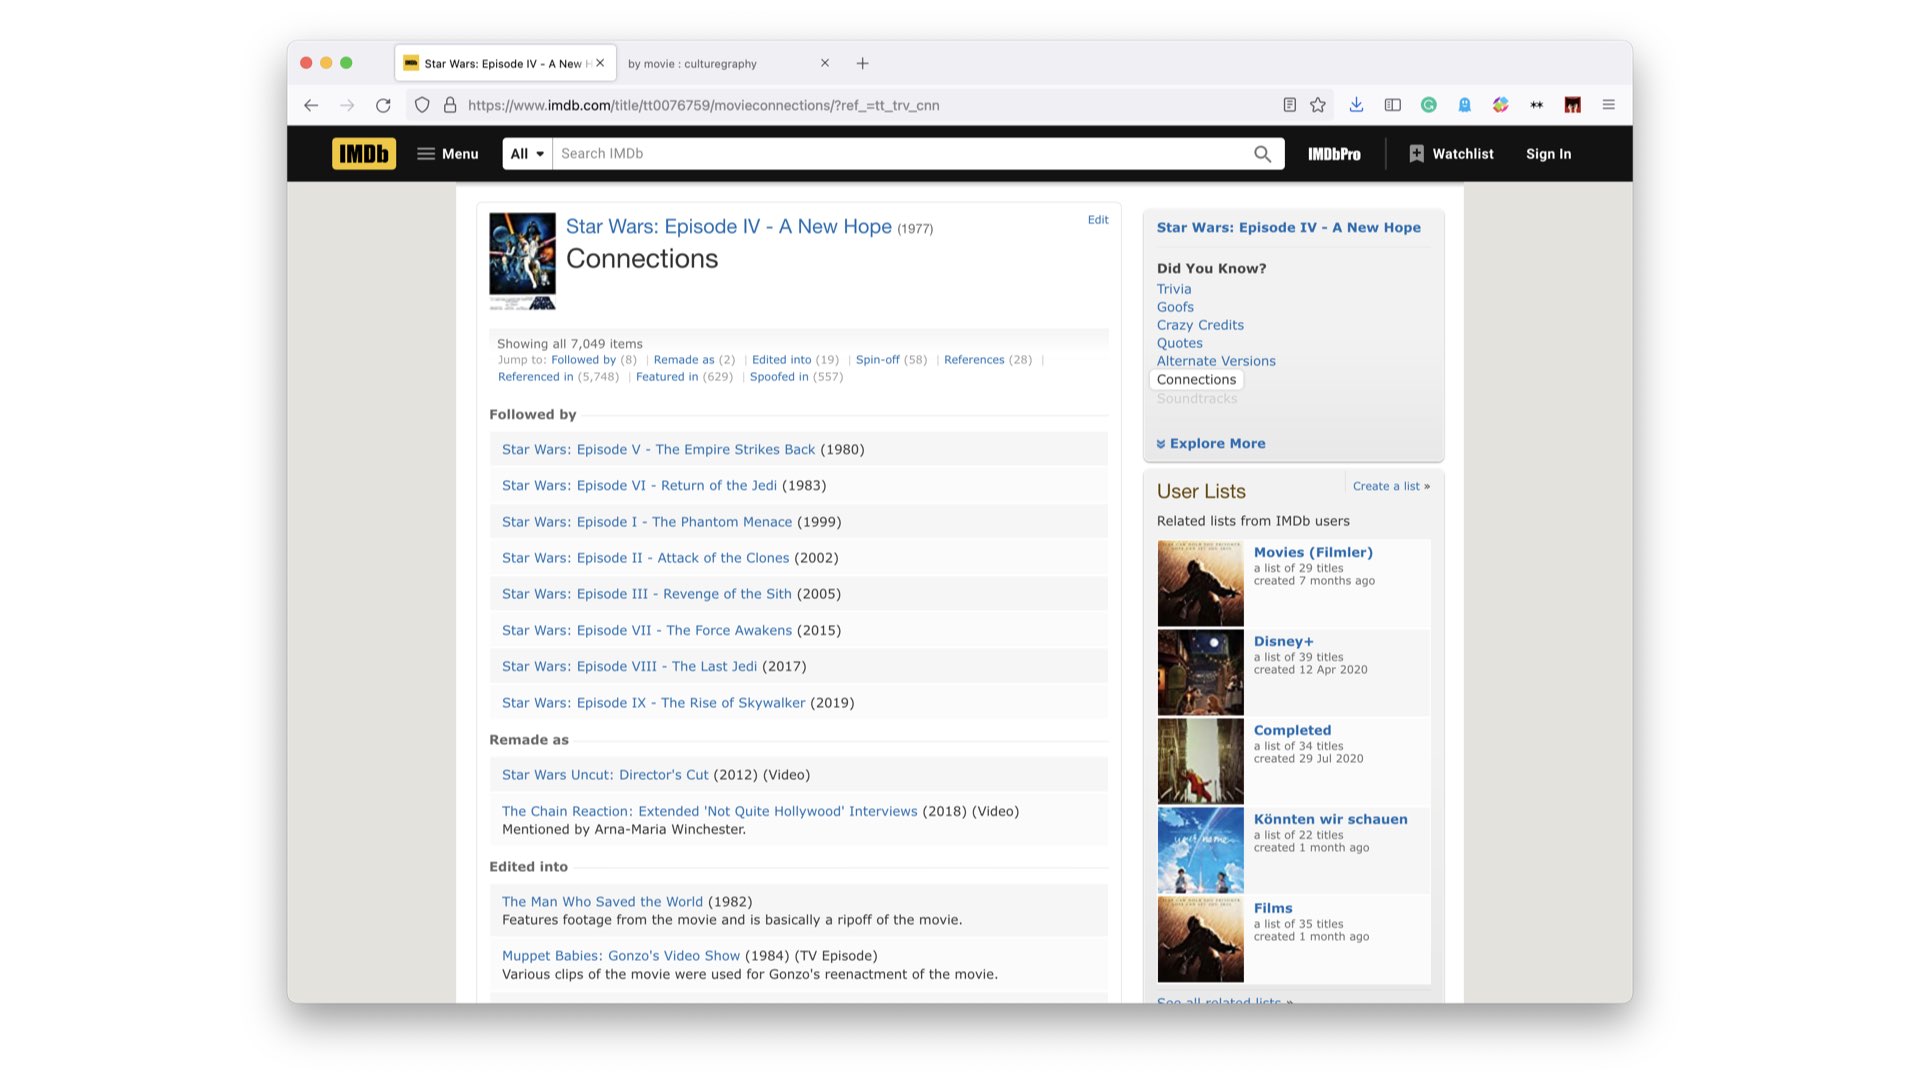Click the green Grammarly extension icon

(1429, 105)
